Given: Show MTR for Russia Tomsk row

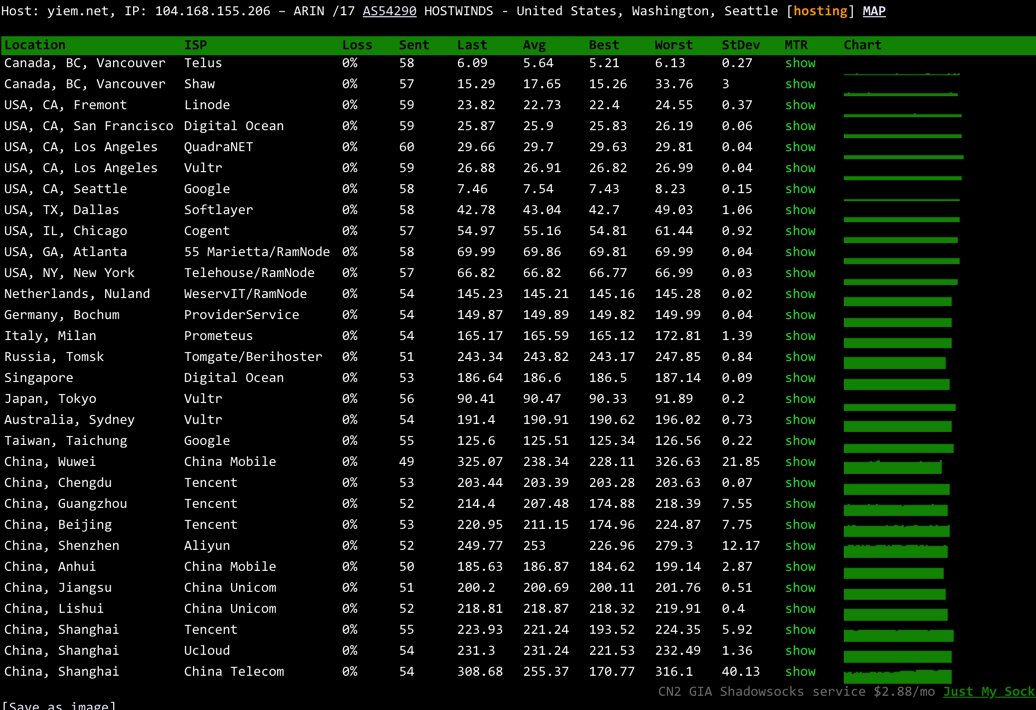Looking at the screenshot, I should [800, 357].
